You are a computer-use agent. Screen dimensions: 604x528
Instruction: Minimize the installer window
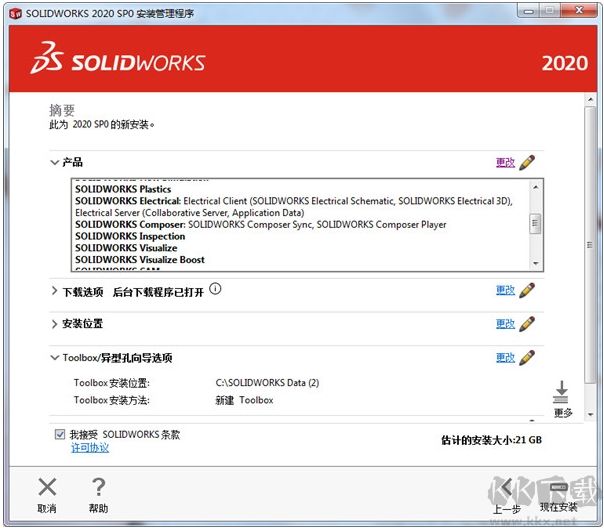click(528, 11)
